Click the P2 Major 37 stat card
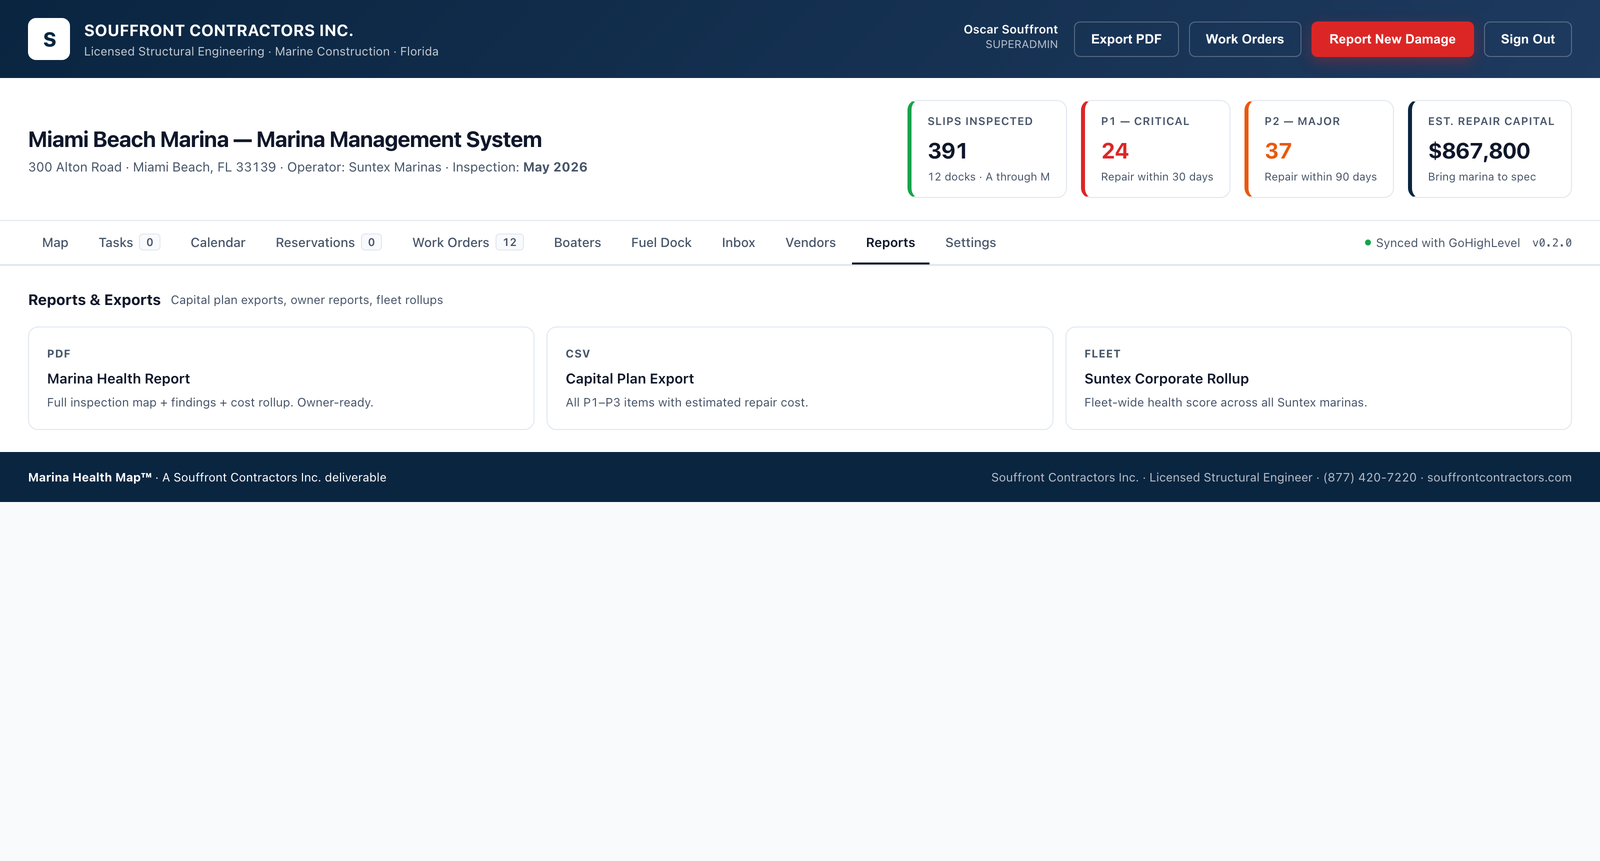The height and width of the screenshot is (861, 1600). [1319, 149]
